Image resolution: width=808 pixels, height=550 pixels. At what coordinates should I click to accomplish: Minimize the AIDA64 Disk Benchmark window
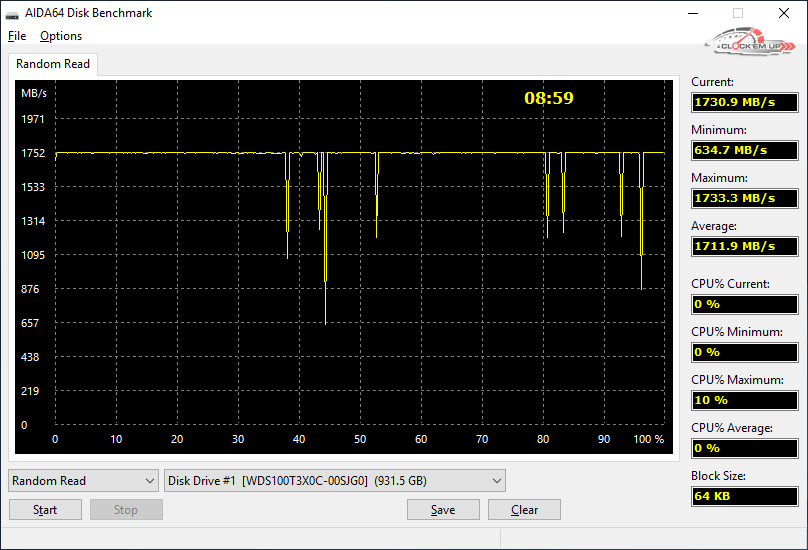point(693,13)
